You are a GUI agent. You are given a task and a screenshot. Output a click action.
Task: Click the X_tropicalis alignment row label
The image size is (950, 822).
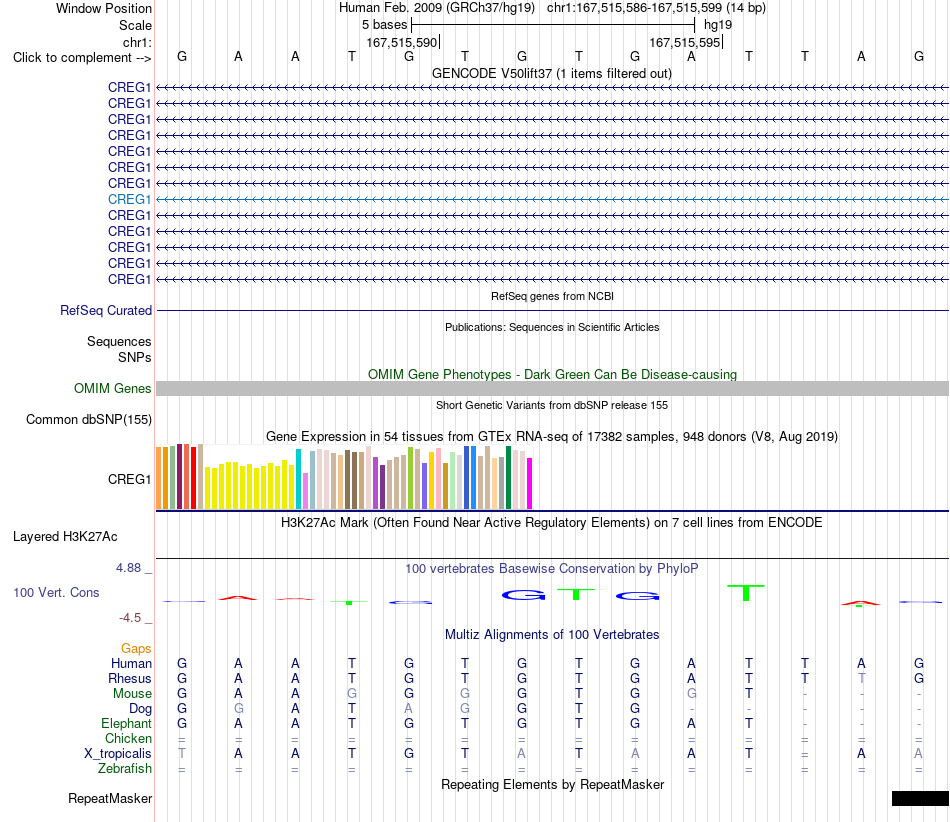[118, 754]
